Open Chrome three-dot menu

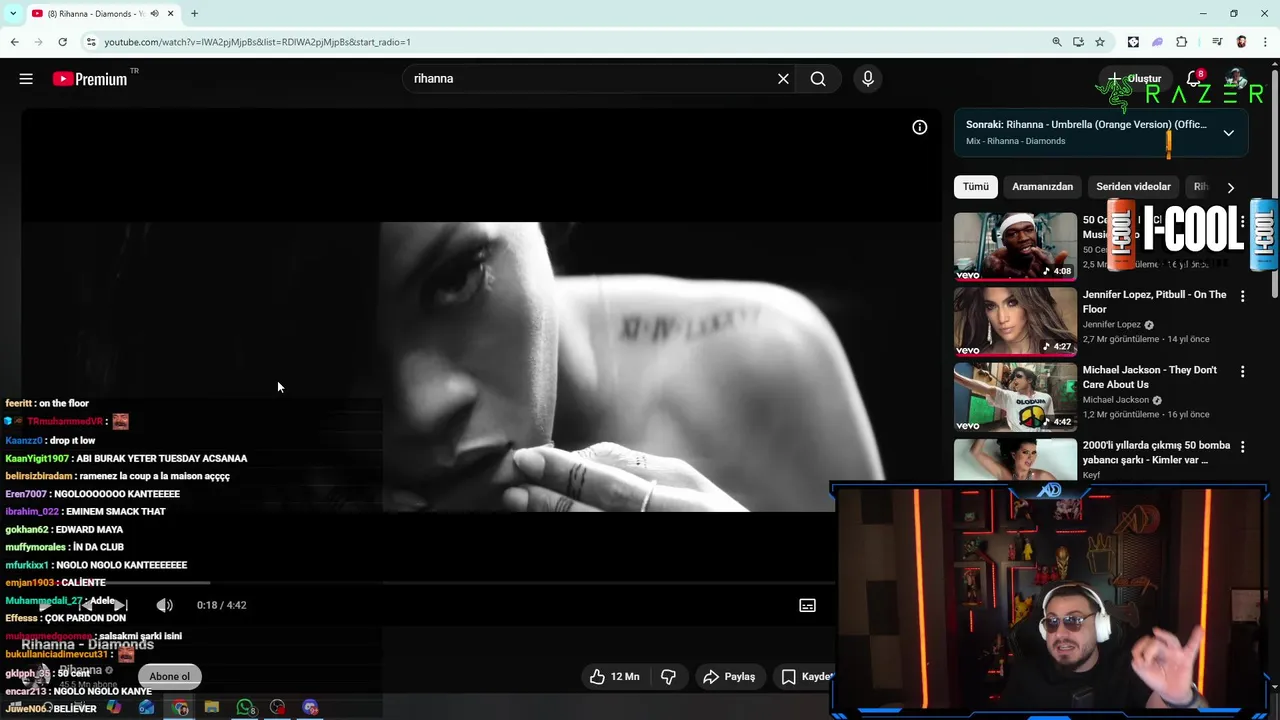[1266, 42]
